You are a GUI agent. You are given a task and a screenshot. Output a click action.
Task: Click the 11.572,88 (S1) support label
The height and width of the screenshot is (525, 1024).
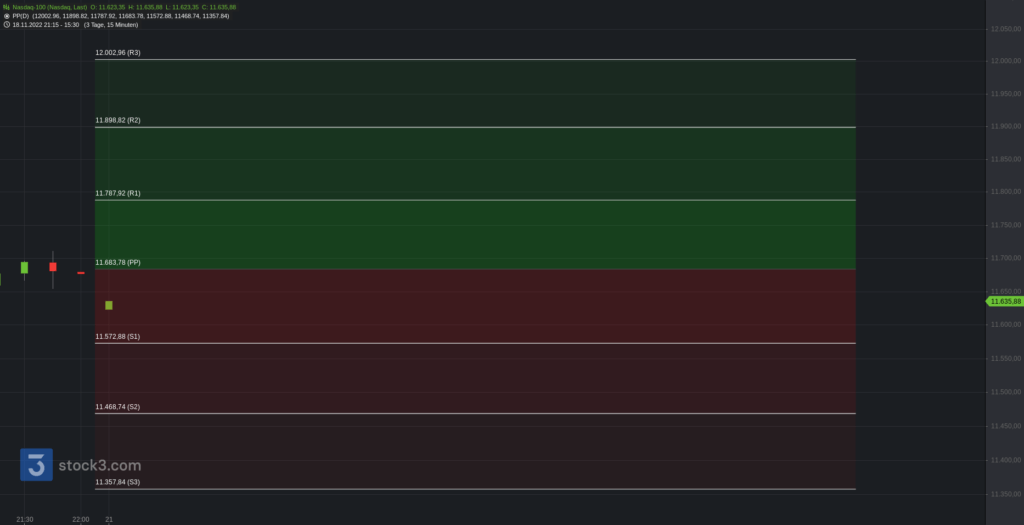click(x=118, y=337)
